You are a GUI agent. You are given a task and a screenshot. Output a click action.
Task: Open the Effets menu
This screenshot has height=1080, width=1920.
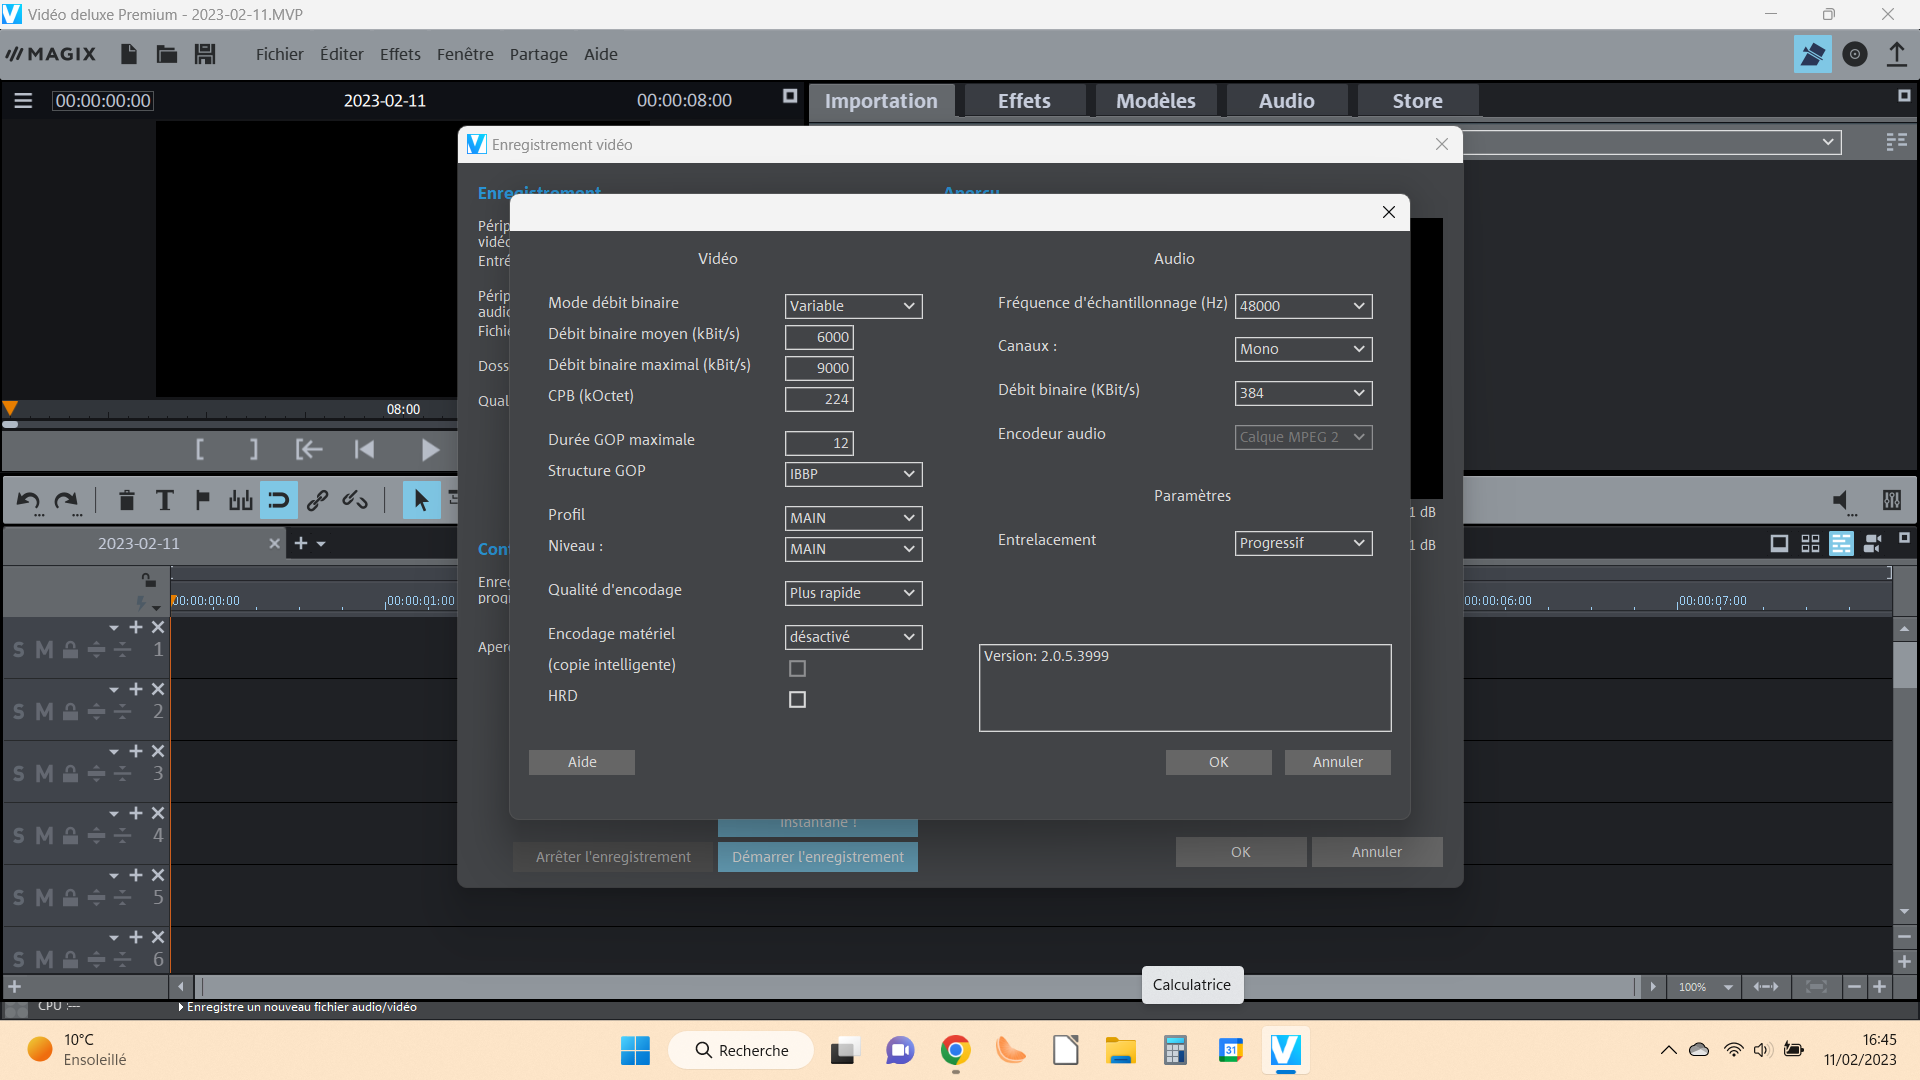(x=400, y=54)
